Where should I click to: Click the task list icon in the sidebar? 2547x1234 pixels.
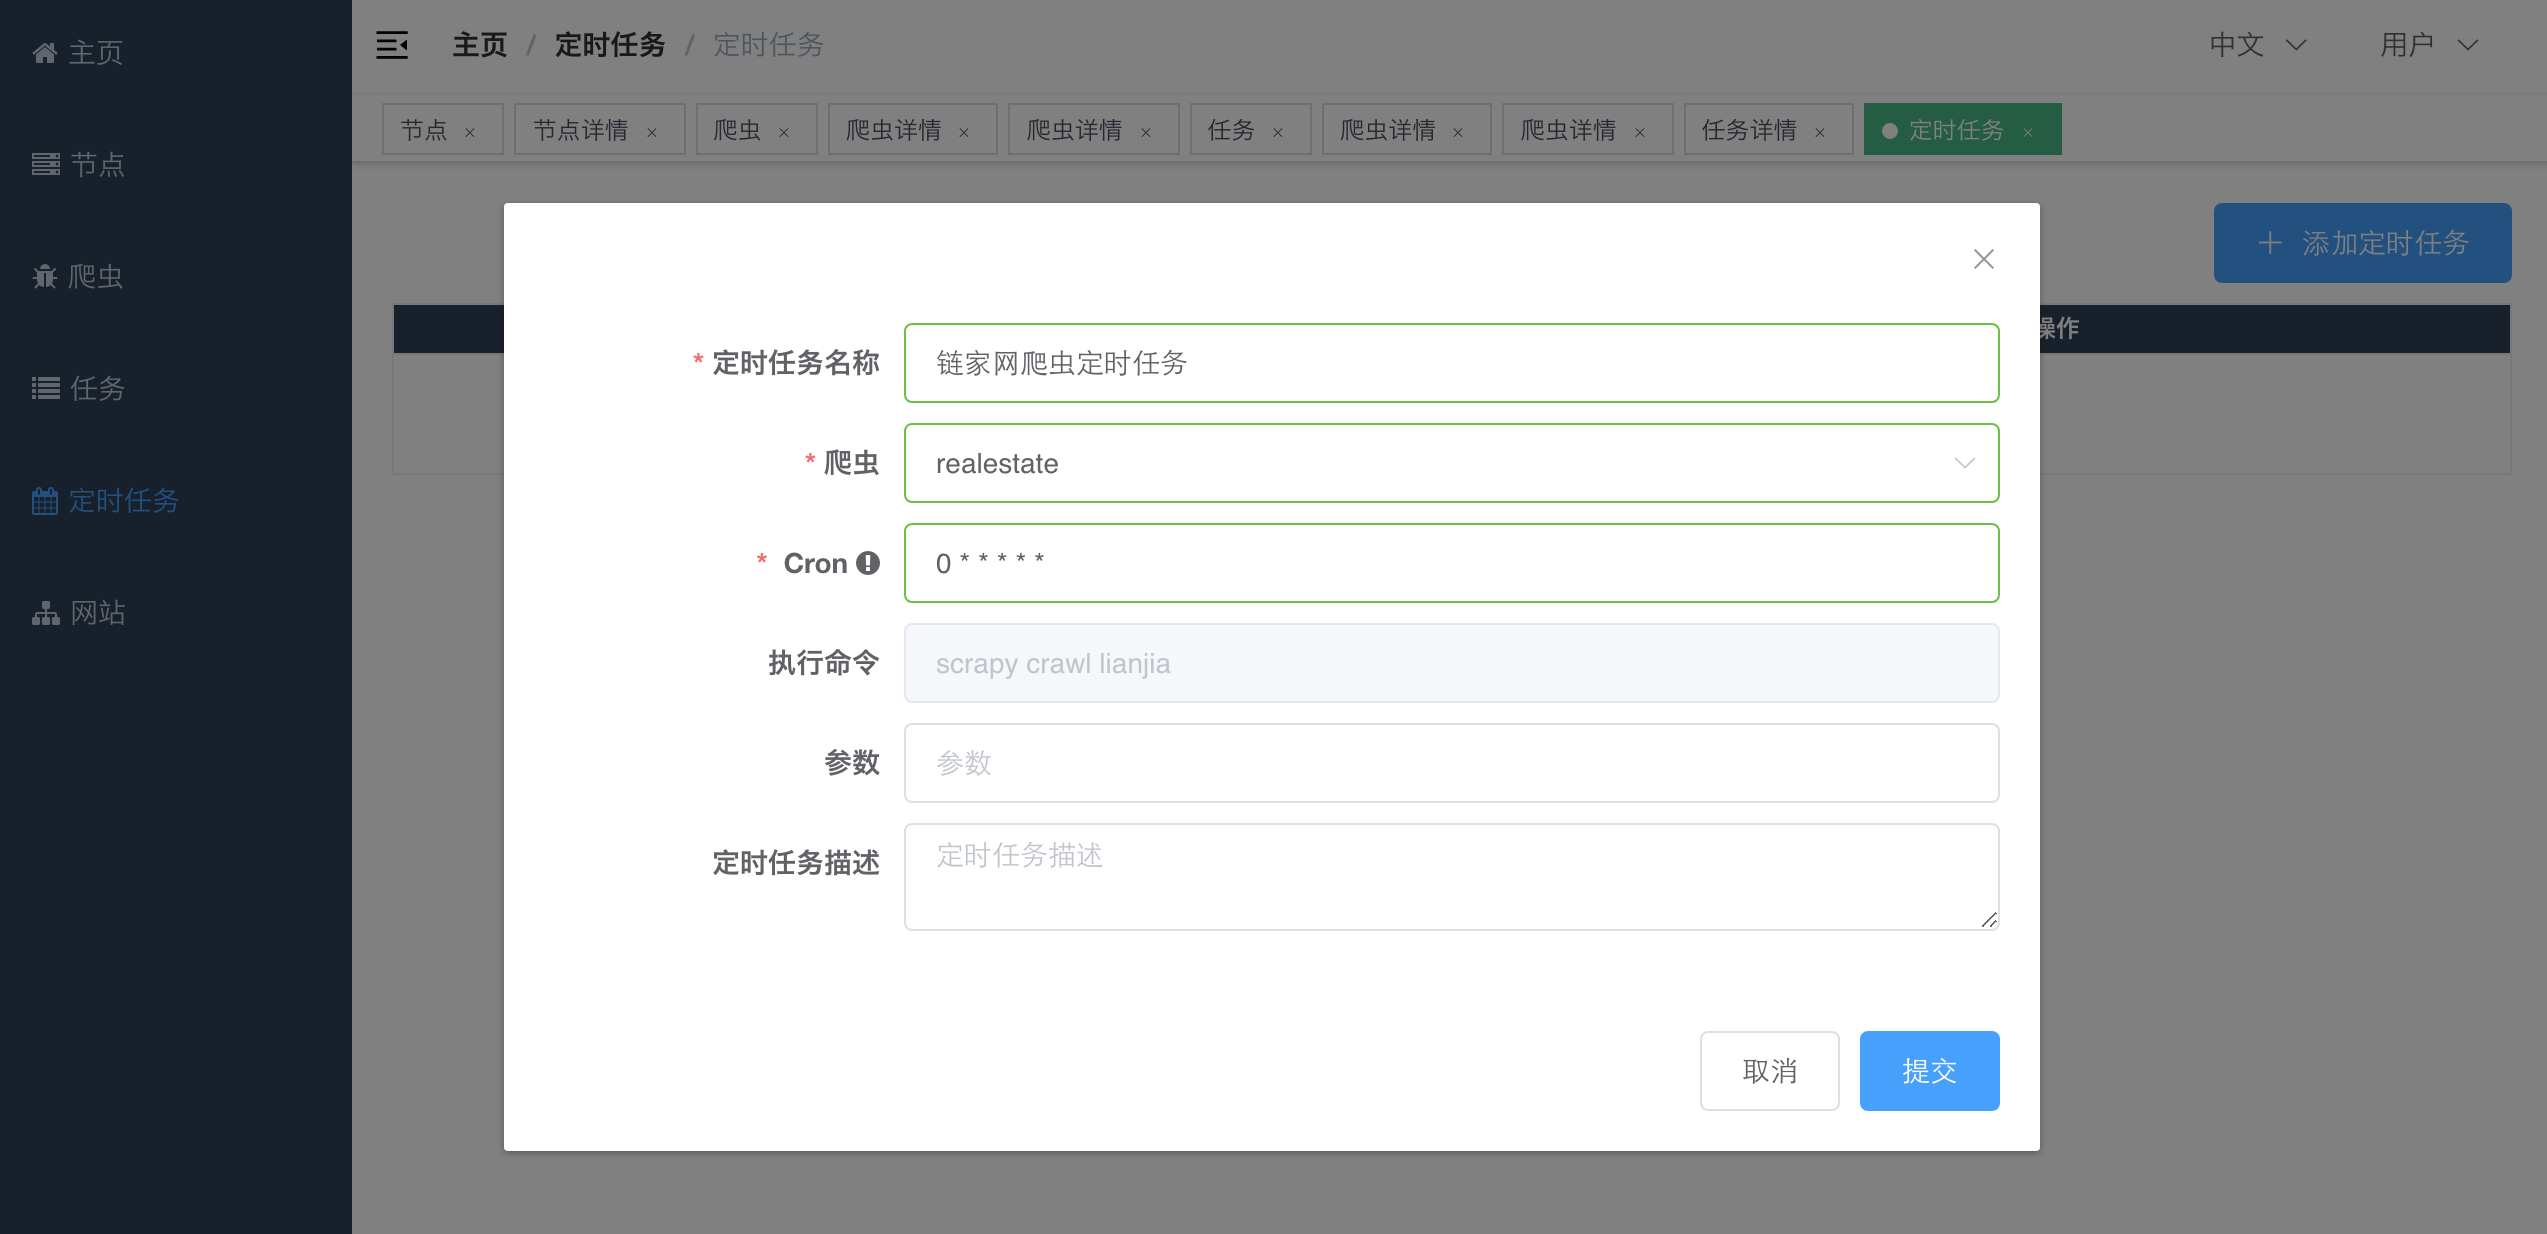45,388
